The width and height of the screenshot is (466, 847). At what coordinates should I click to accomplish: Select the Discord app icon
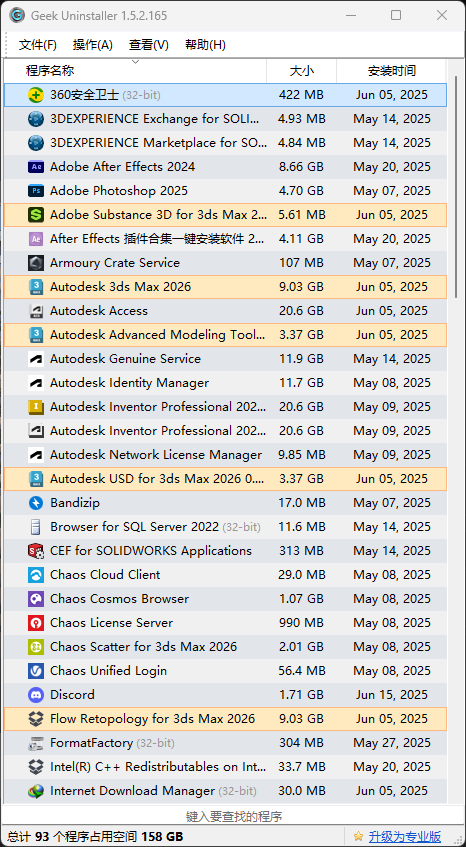coord(36,695)
